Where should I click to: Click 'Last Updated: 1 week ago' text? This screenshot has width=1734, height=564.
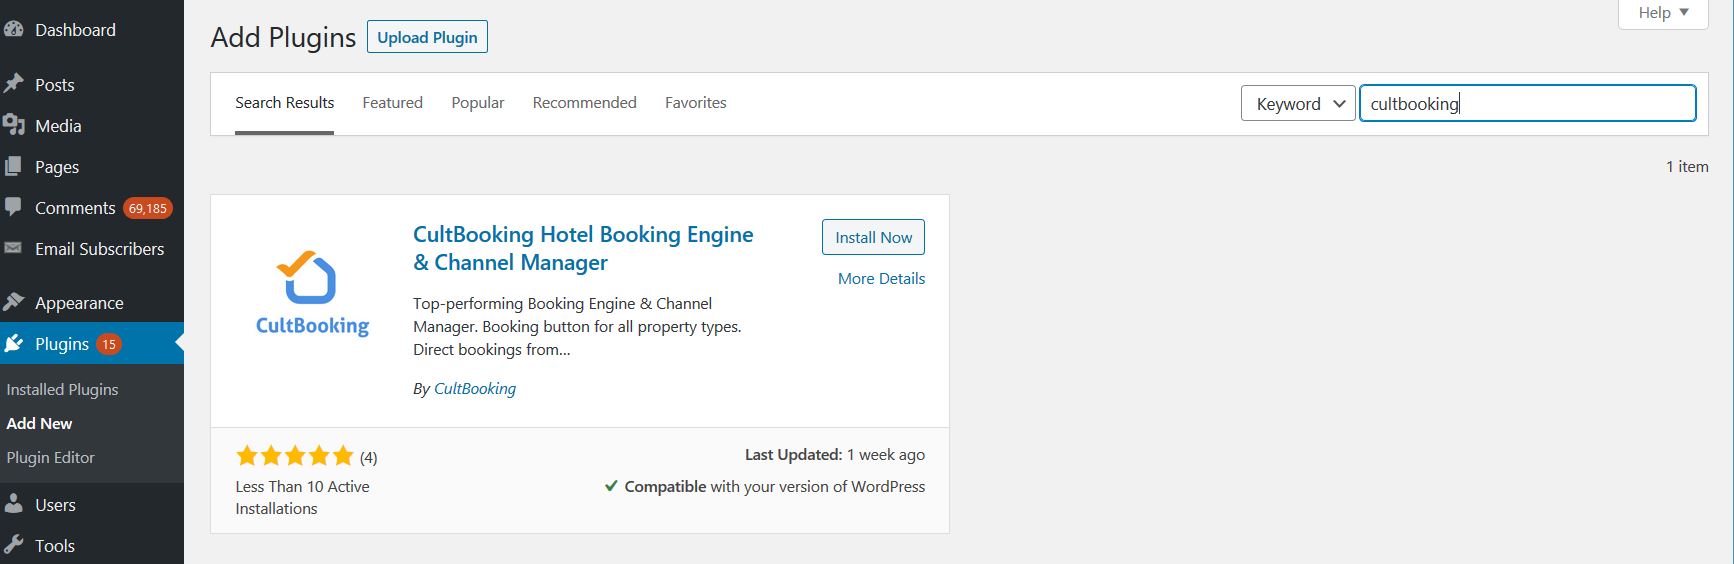point(835,454)
